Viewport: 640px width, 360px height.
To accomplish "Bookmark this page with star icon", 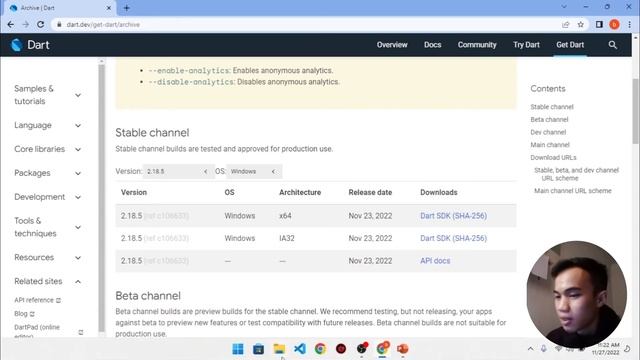I will click(x=580, y=24).
